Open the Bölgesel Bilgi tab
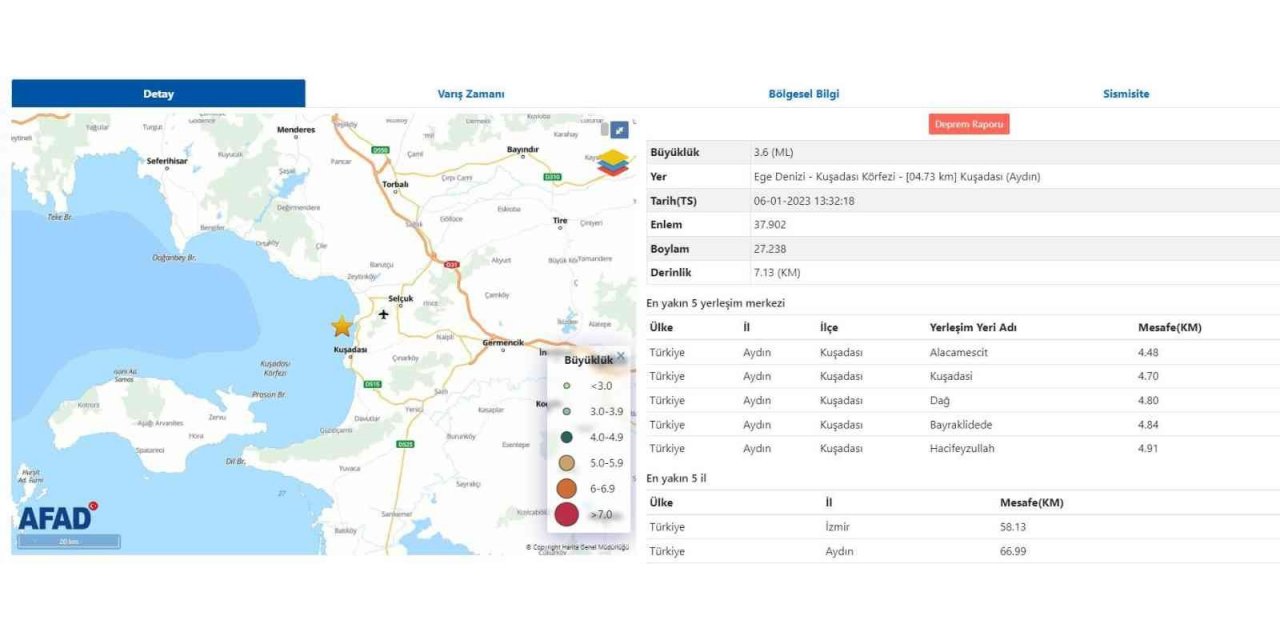 point(803,94)
